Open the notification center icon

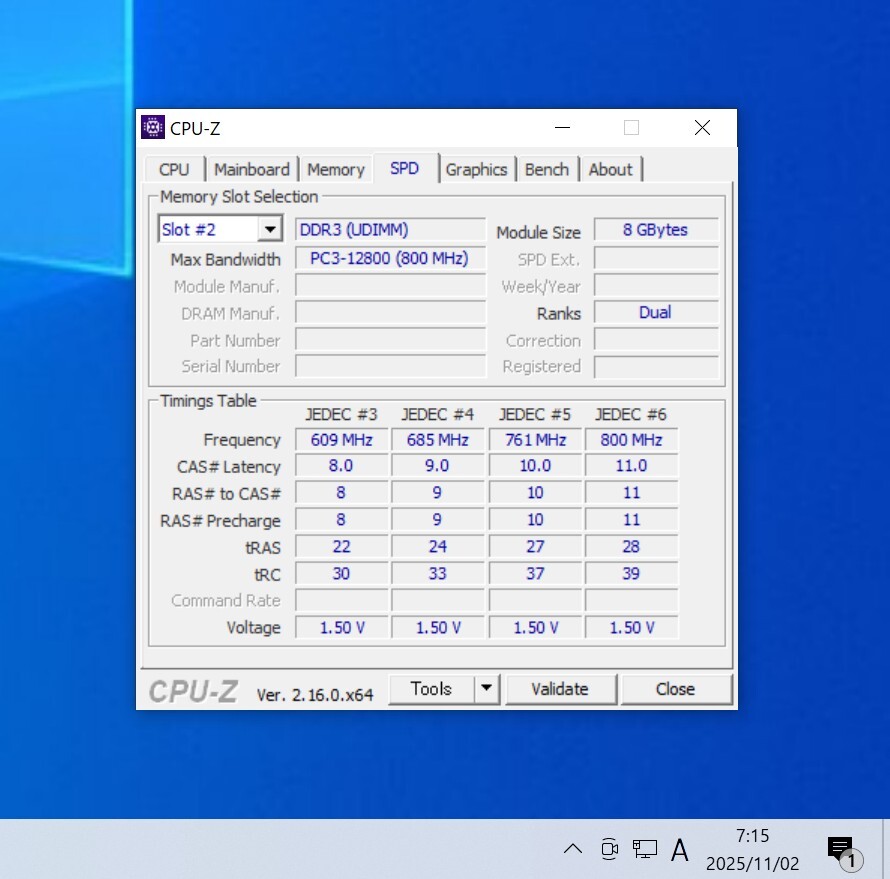pyautogui.click(x=841, y=850)
